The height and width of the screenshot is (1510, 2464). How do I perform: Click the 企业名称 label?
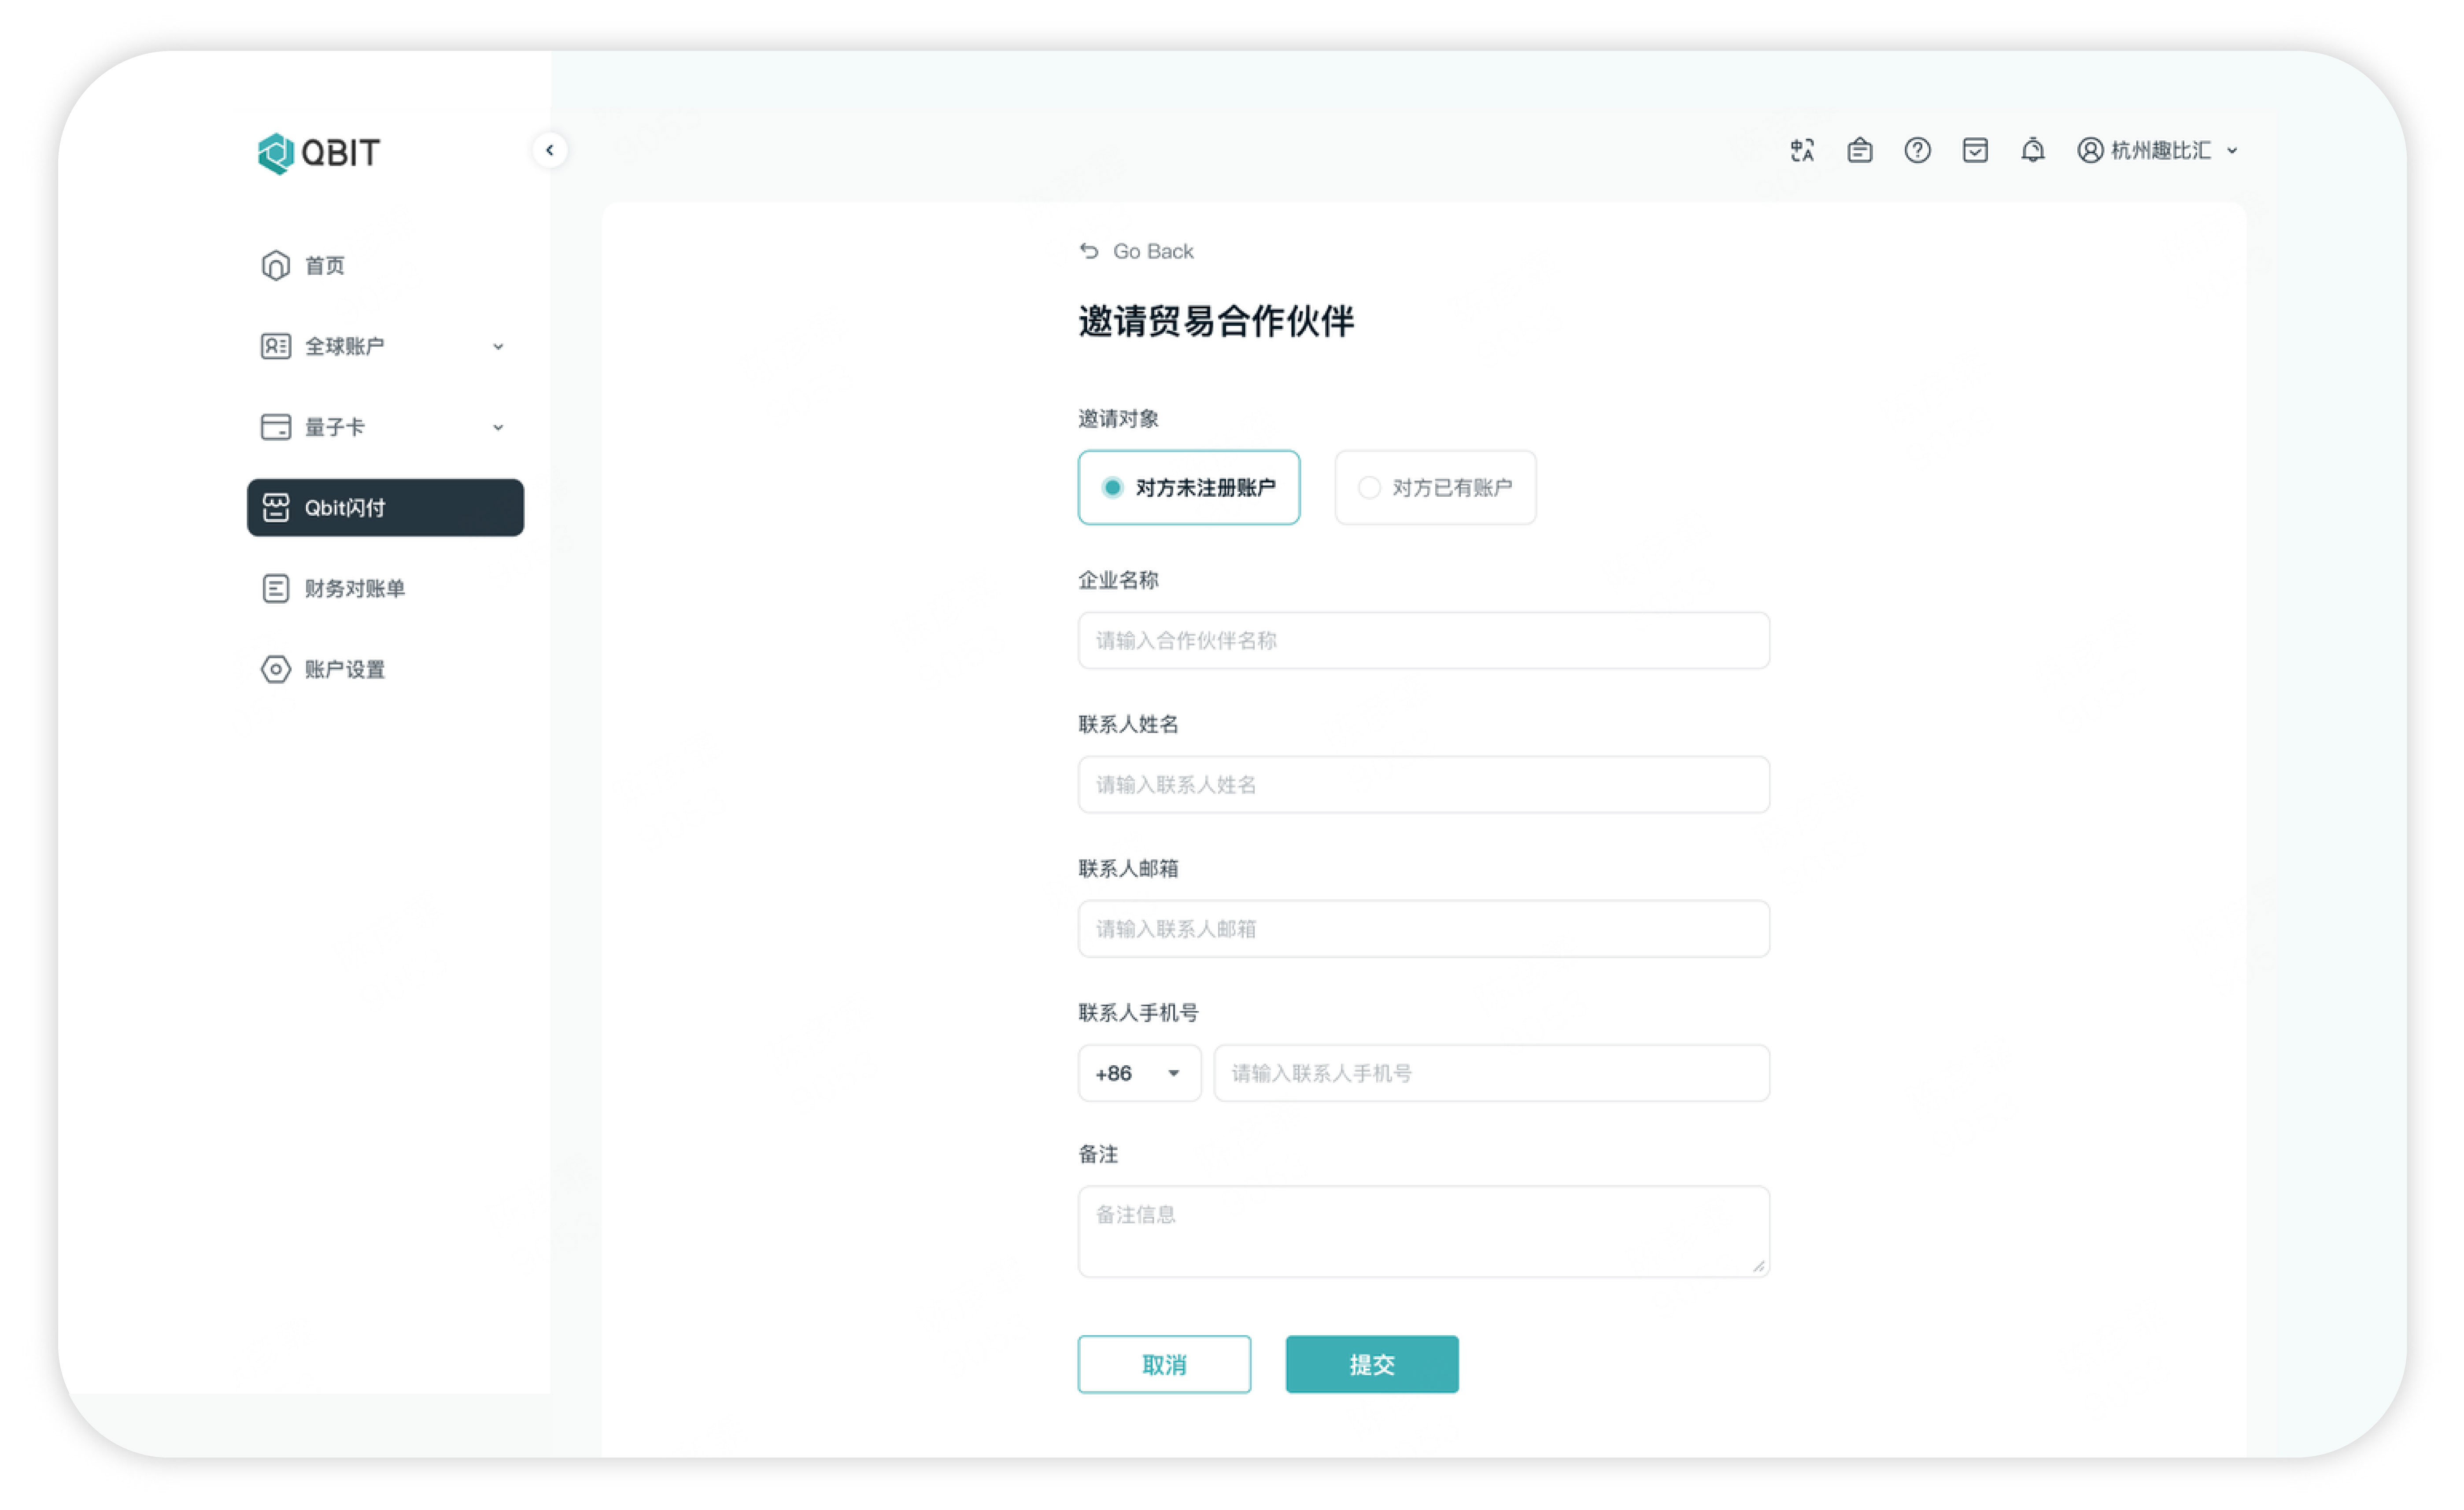point(1118,580)
